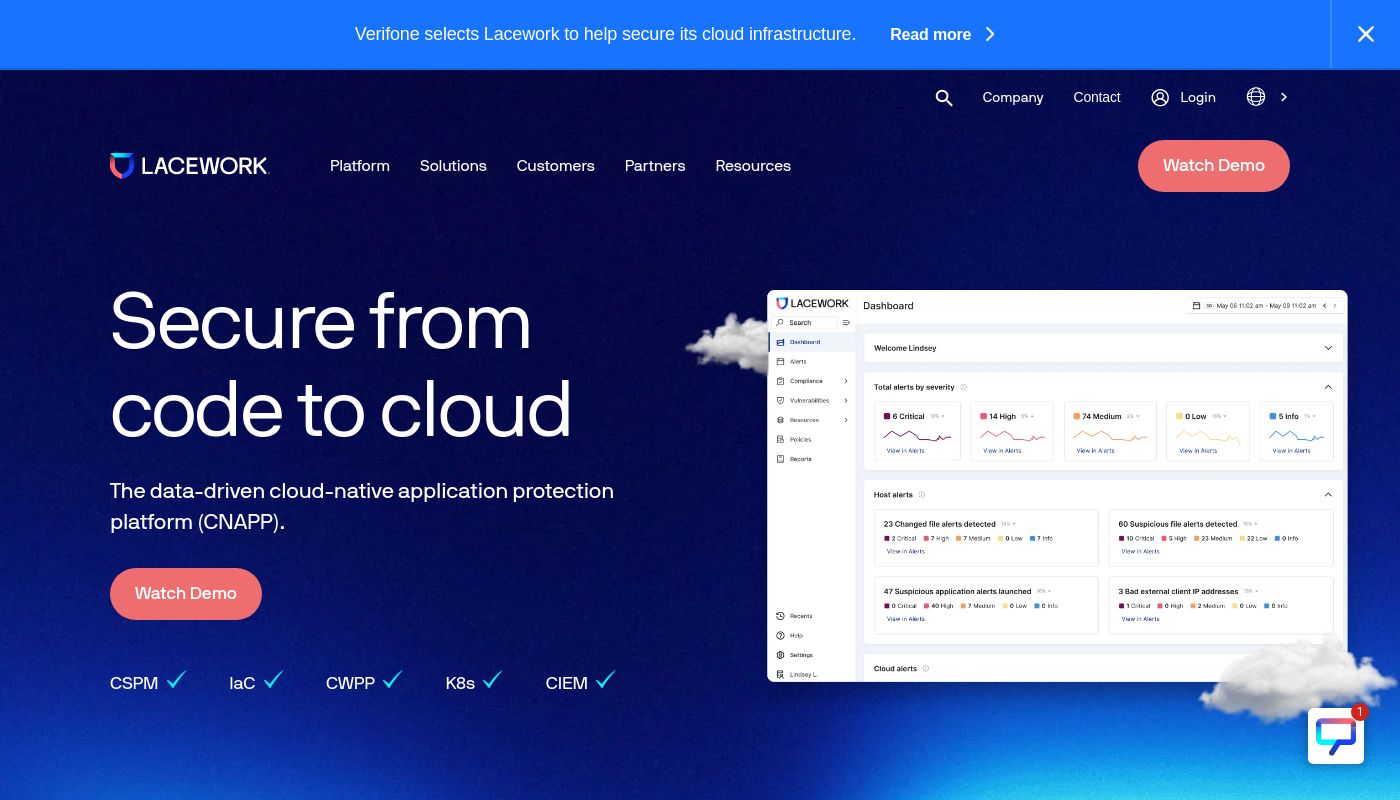Click the May 06 to May 09 date range
This screenshot has height=800, width=1400.
pos(1266,306)
